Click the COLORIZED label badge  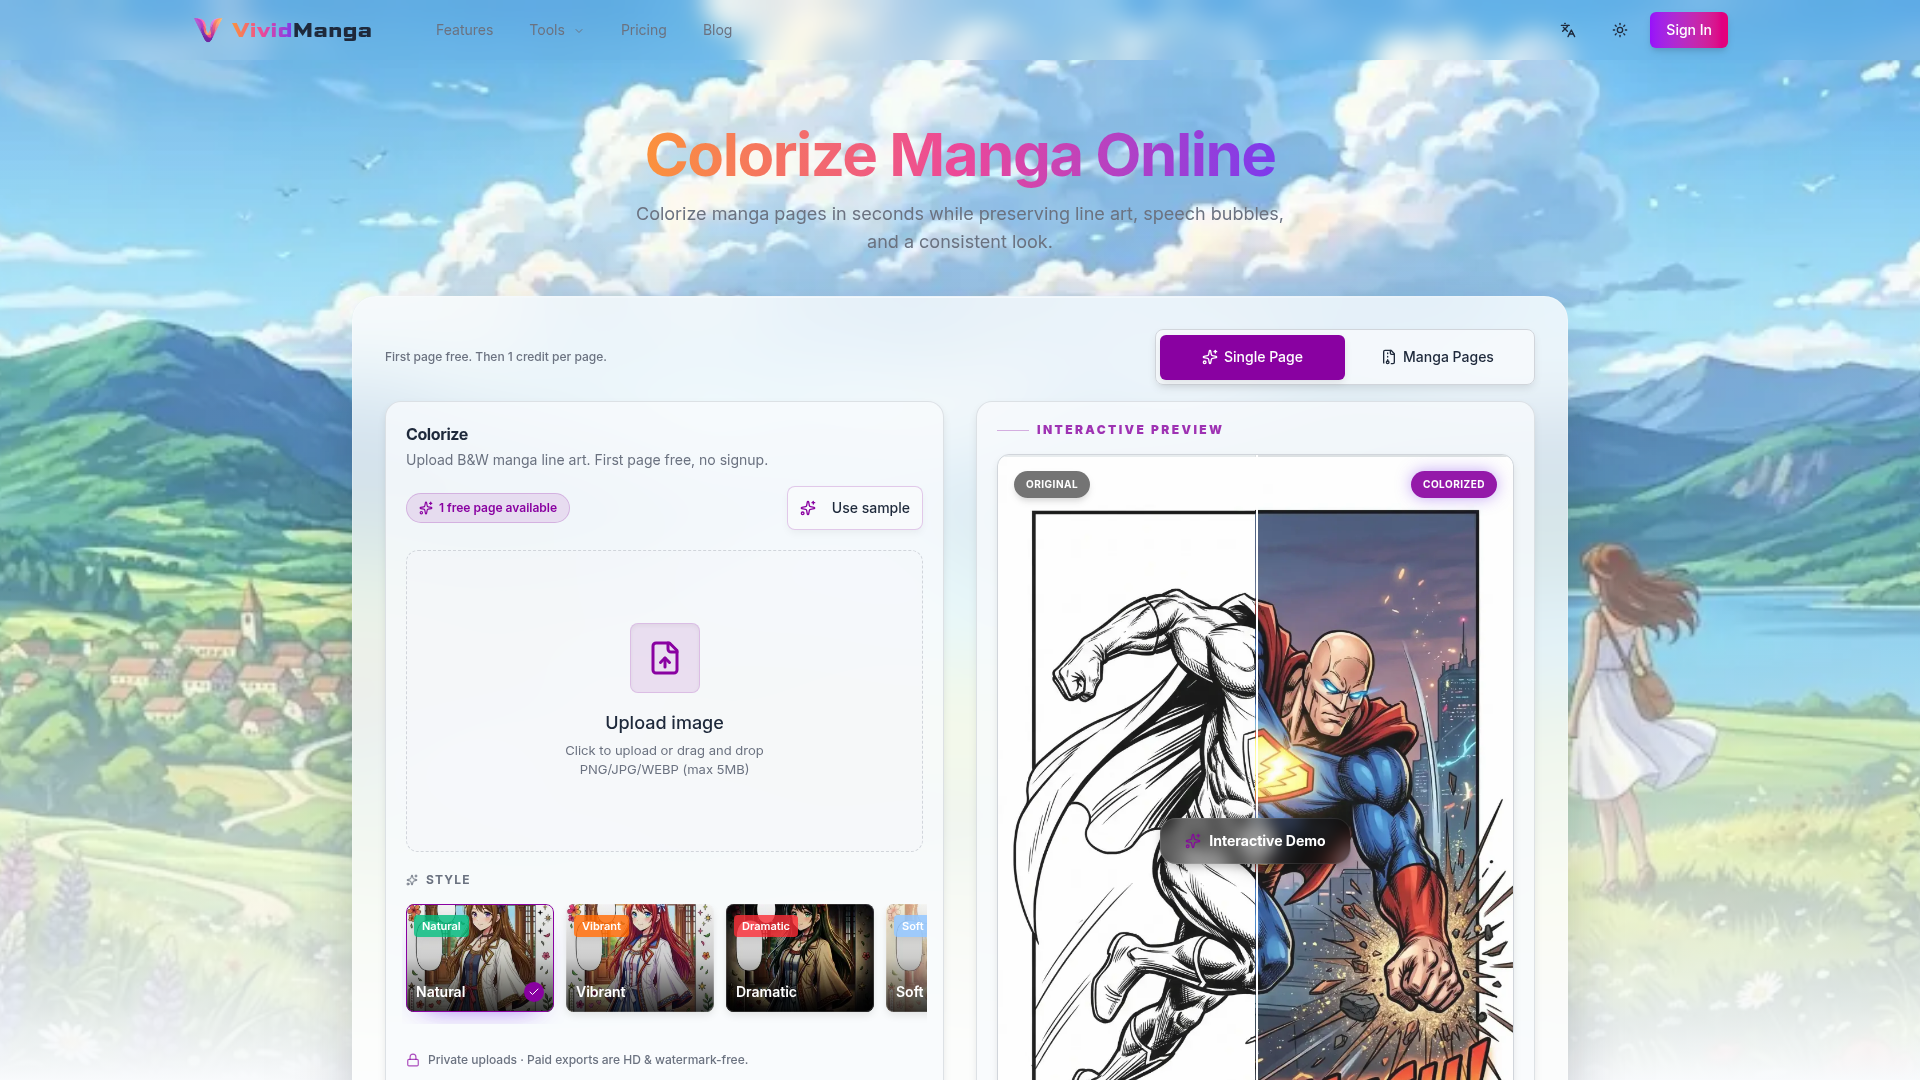pos(1454,484)
